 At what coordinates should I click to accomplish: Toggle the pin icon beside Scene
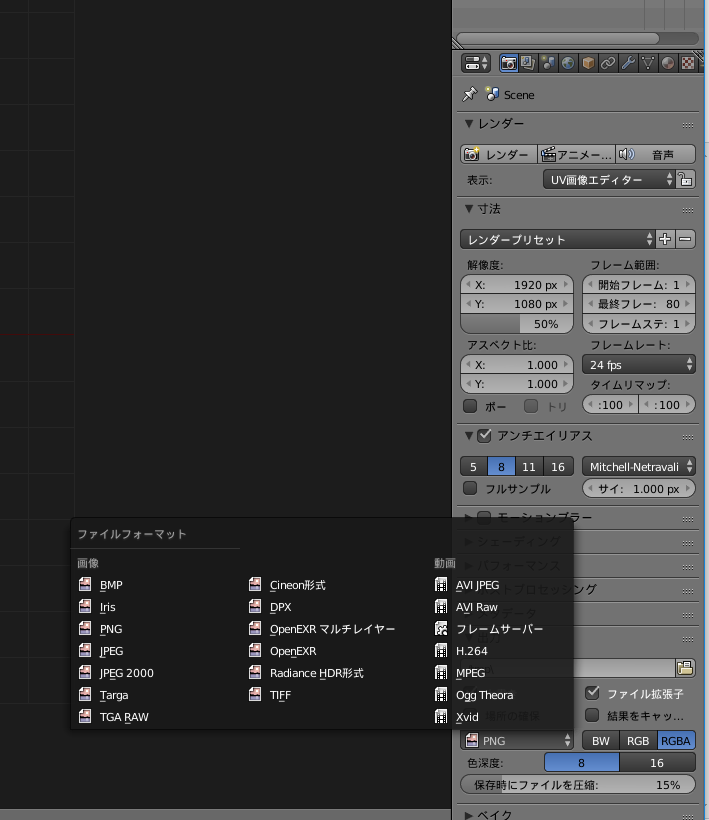pyautogui.click(x=470, y=94)
